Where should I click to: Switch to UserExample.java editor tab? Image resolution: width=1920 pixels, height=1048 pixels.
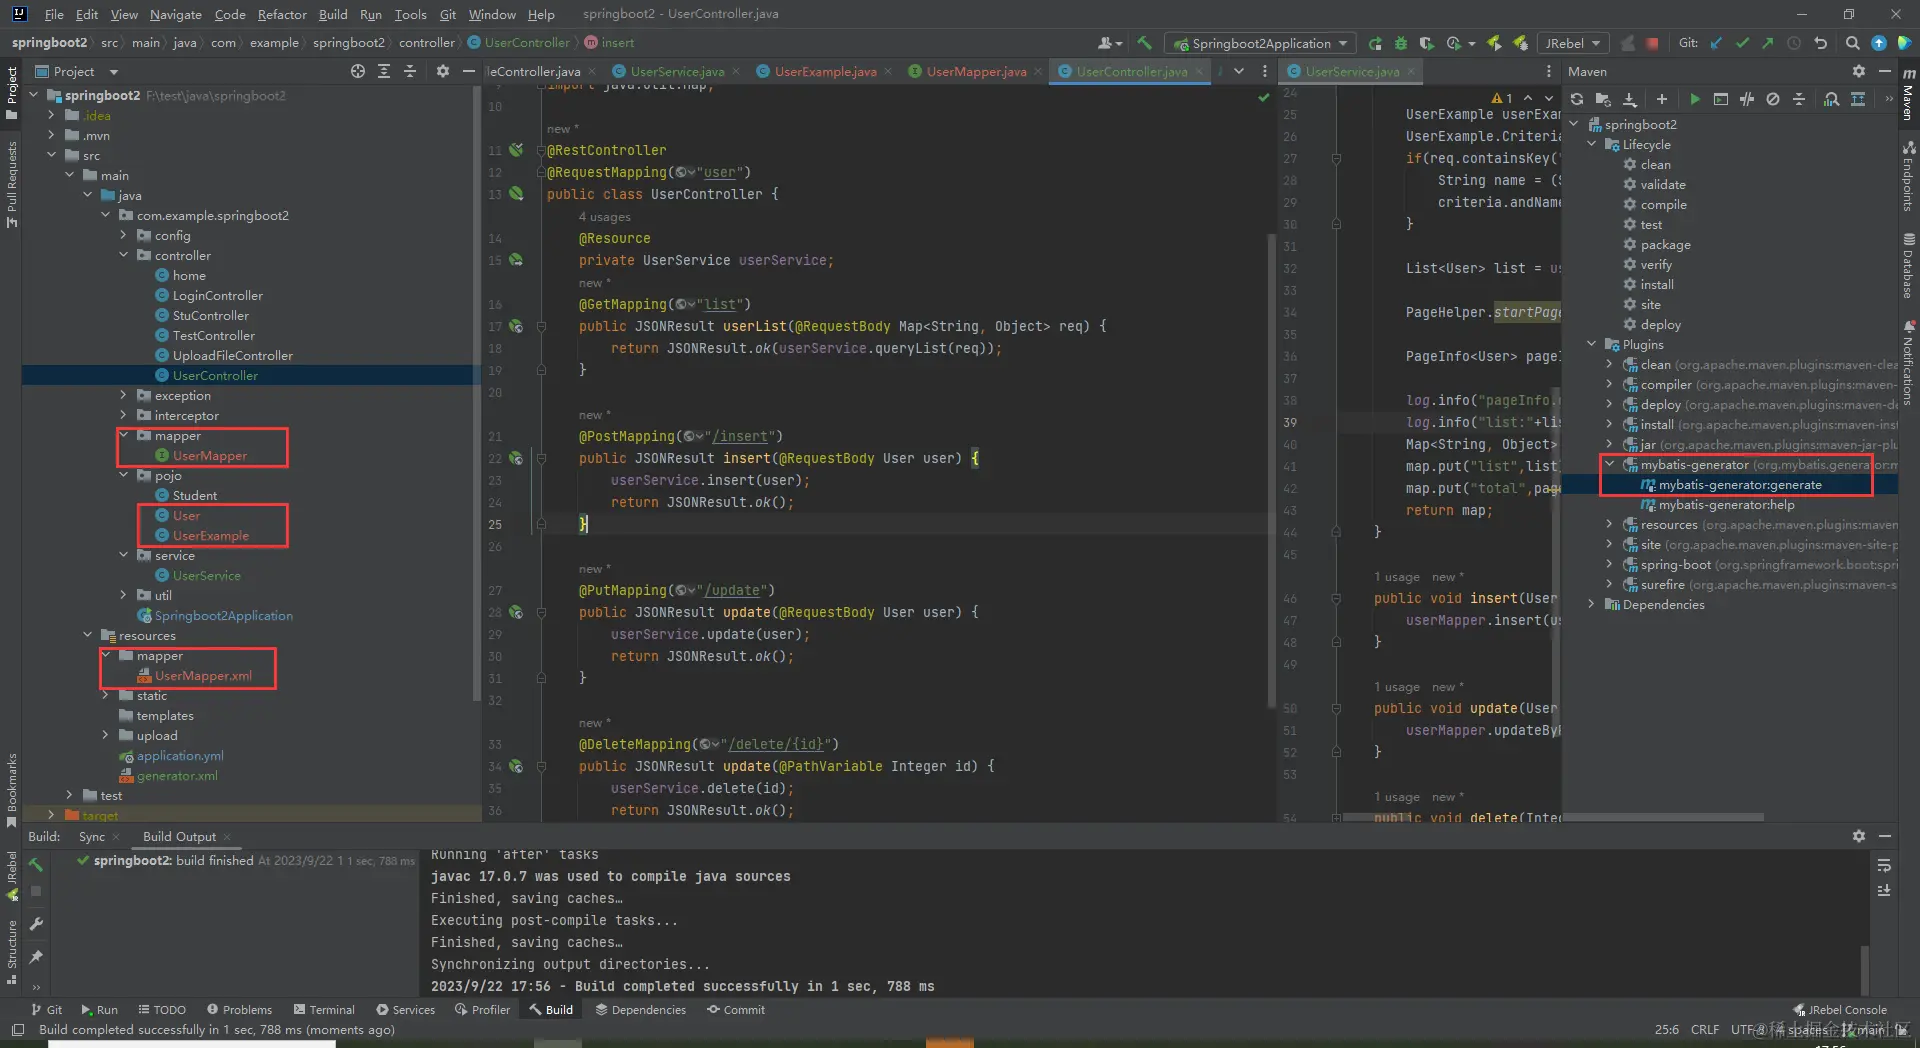[824, 71]
